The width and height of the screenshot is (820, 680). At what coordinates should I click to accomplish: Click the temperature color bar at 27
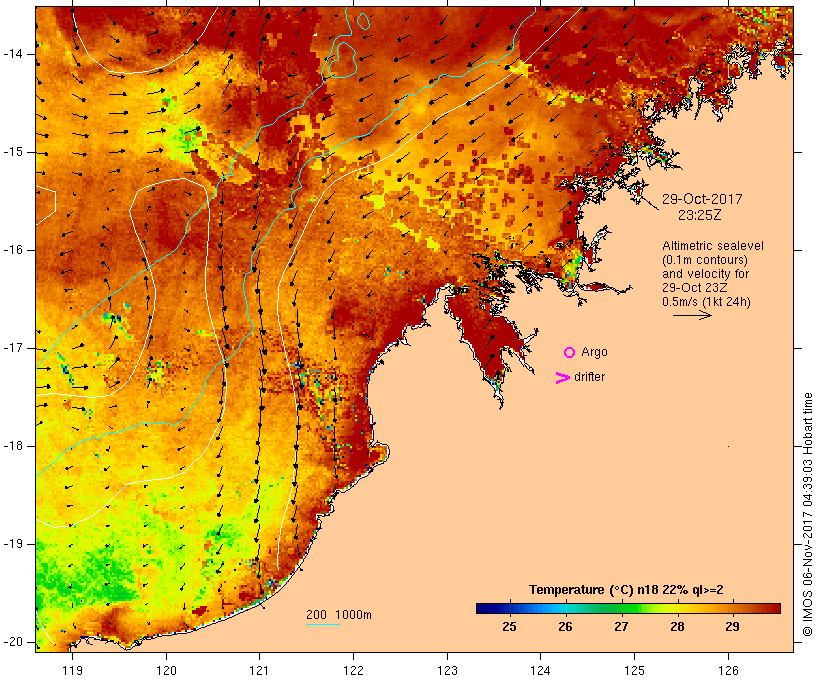(x=621, y=608)
